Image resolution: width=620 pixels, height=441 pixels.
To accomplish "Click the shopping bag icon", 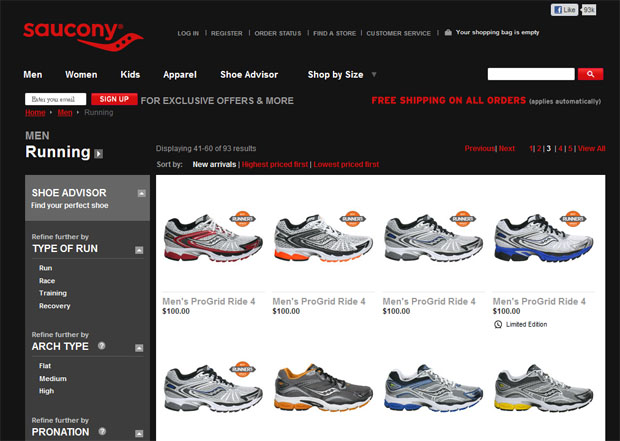I will 448,32.
